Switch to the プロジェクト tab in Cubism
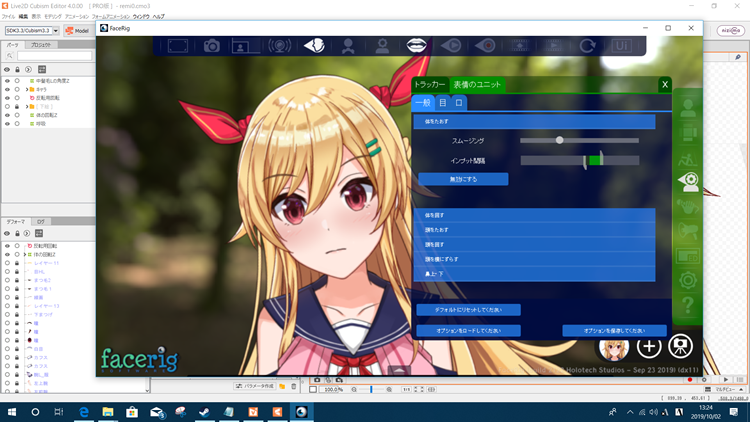 [x=41, y=44]
